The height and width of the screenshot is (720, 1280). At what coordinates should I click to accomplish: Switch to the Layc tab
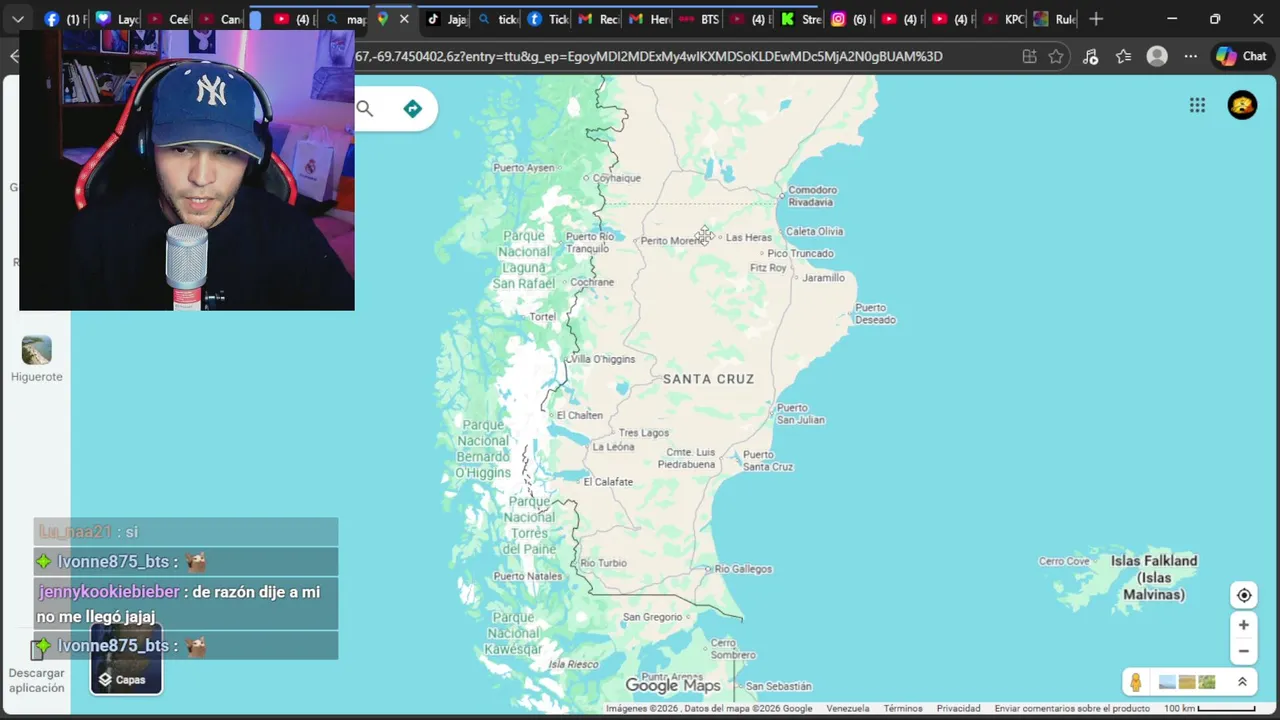(117, 19)
